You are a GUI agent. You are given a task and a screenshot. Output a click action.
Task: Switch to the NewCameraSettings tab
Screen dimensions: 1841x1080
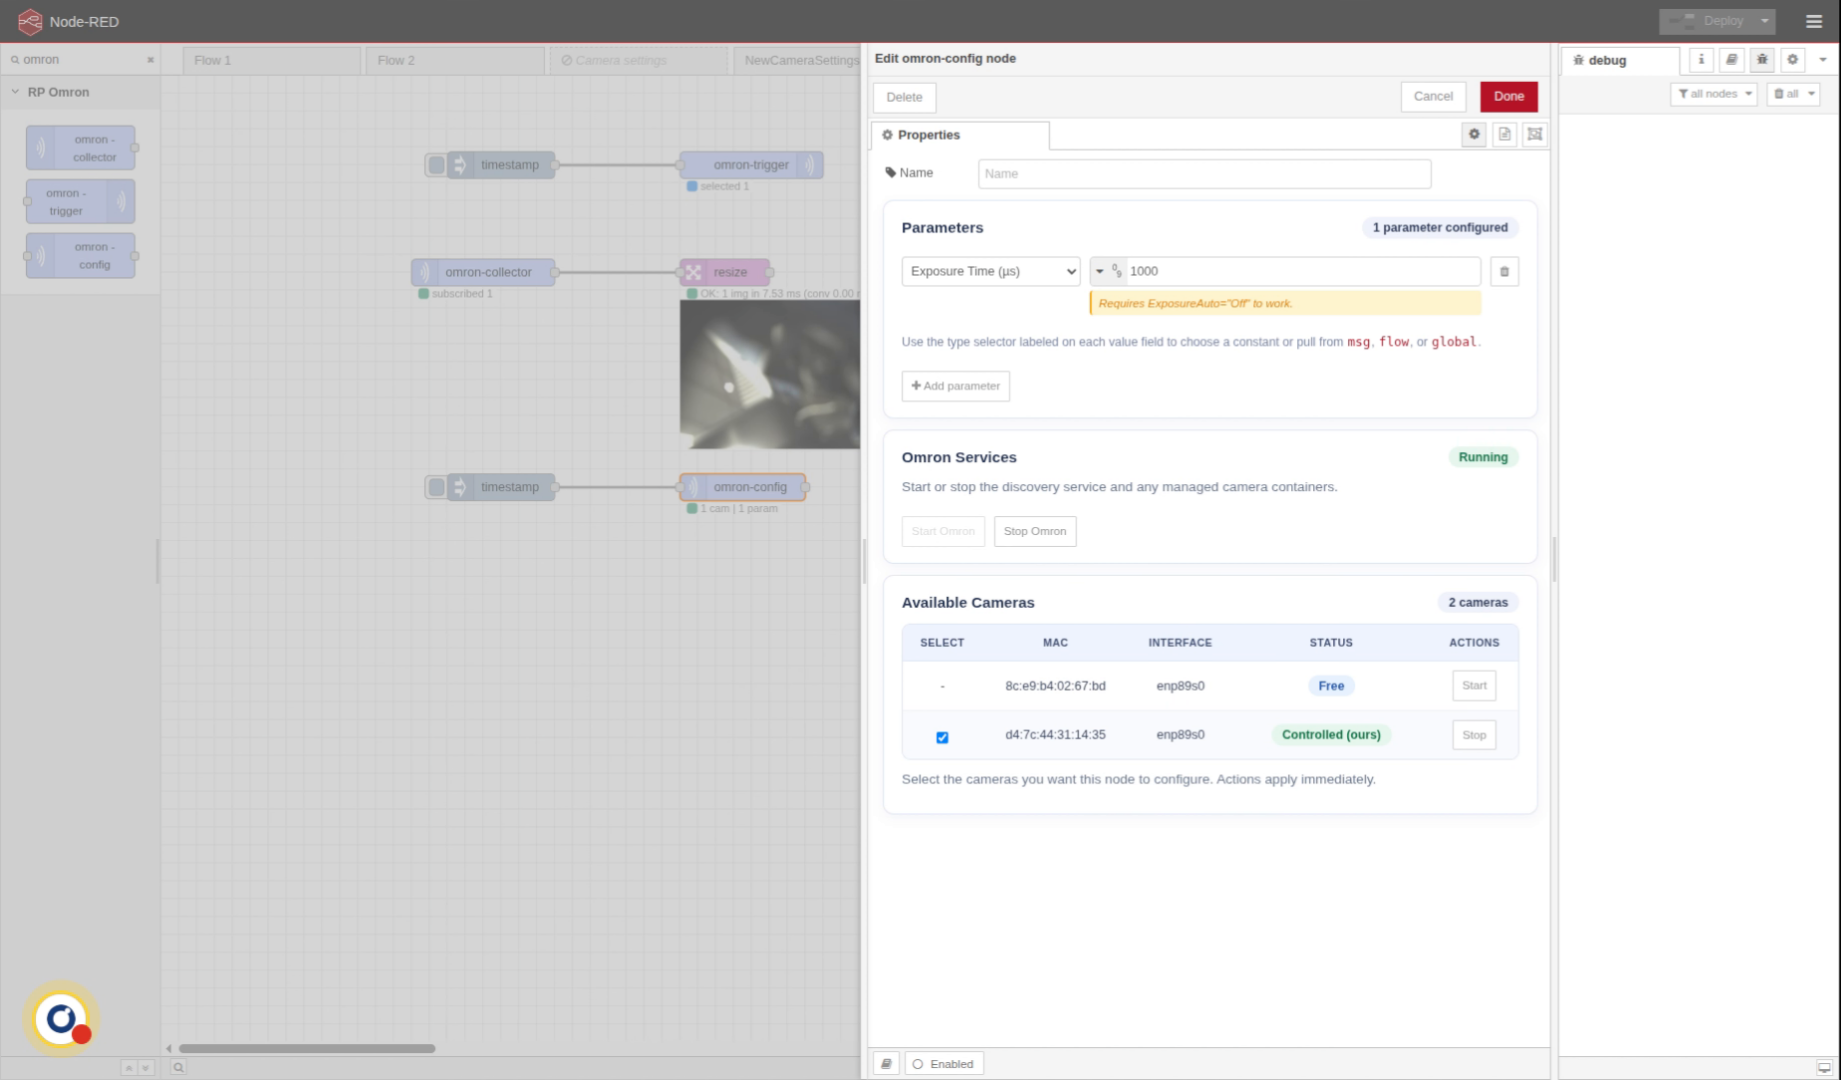(x=800, y=60)
